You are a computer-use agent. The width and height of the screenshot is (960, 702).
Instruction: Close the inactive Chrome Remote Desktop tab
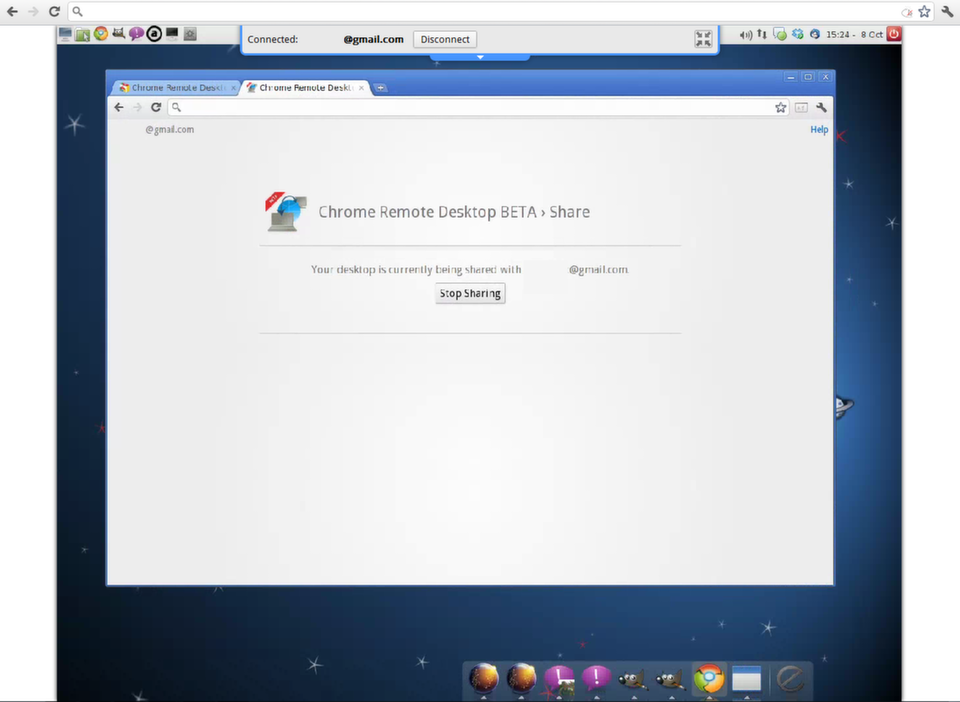click(233, 88)
